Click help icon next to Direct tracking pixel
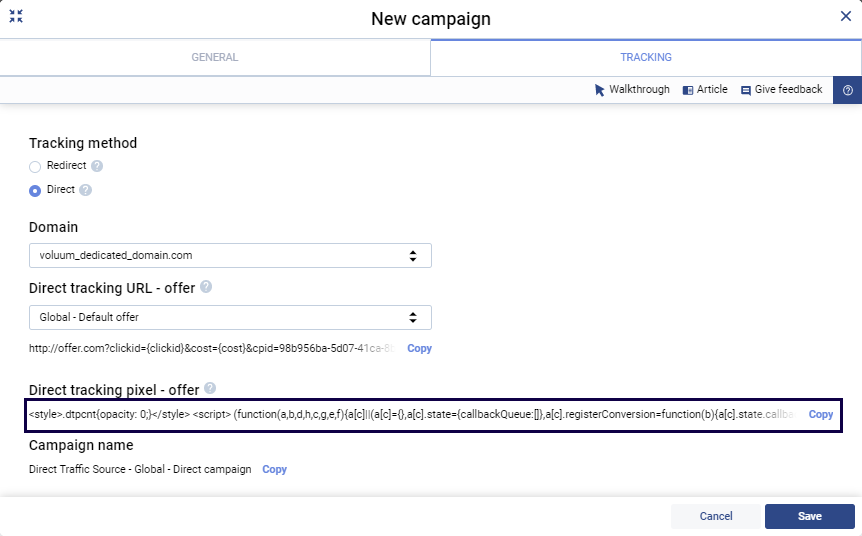 210,388
